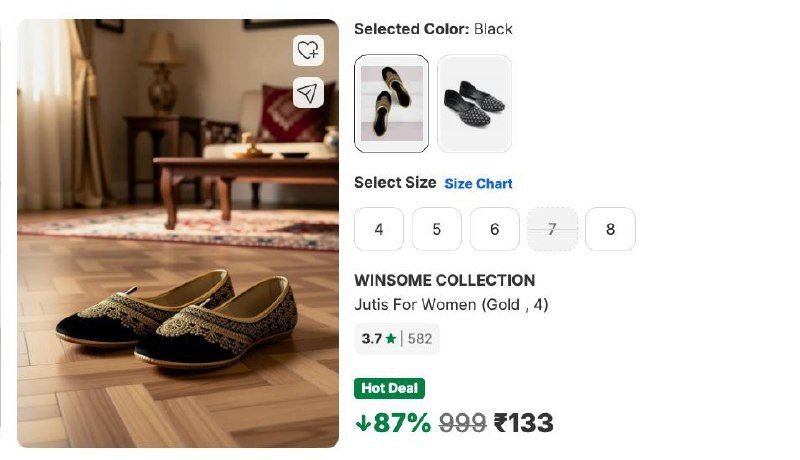Screen dimensions: 800x460
Task: Click the WINSOME COLLECTION brand name
Action: [x=444, y=280]
